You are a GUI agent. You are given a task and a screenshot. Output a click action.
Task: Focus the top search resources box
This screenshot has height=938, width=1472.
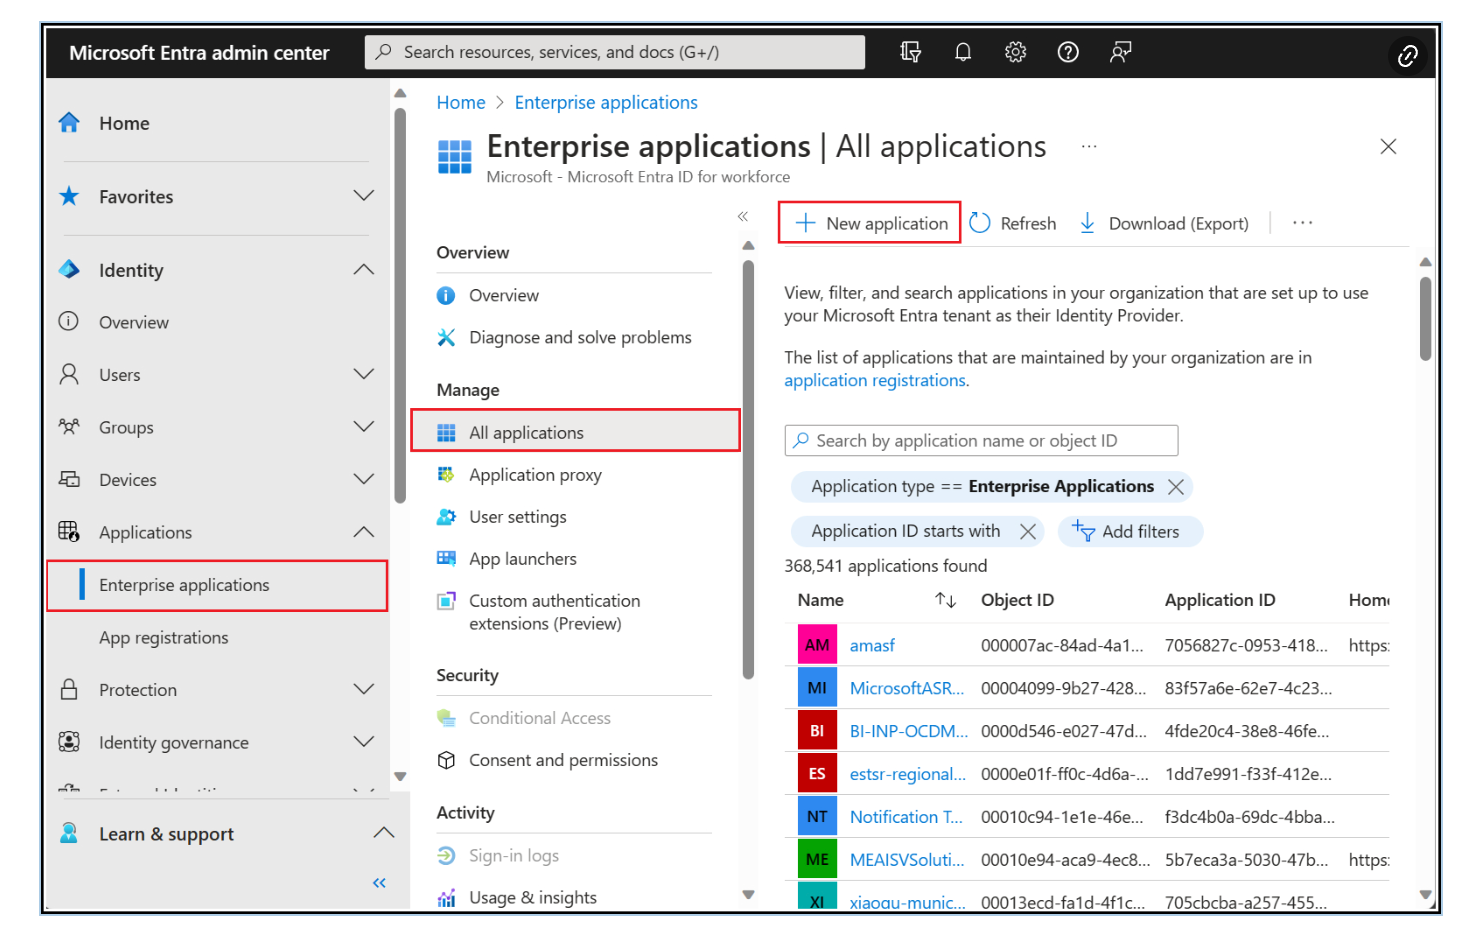(615, 52)
